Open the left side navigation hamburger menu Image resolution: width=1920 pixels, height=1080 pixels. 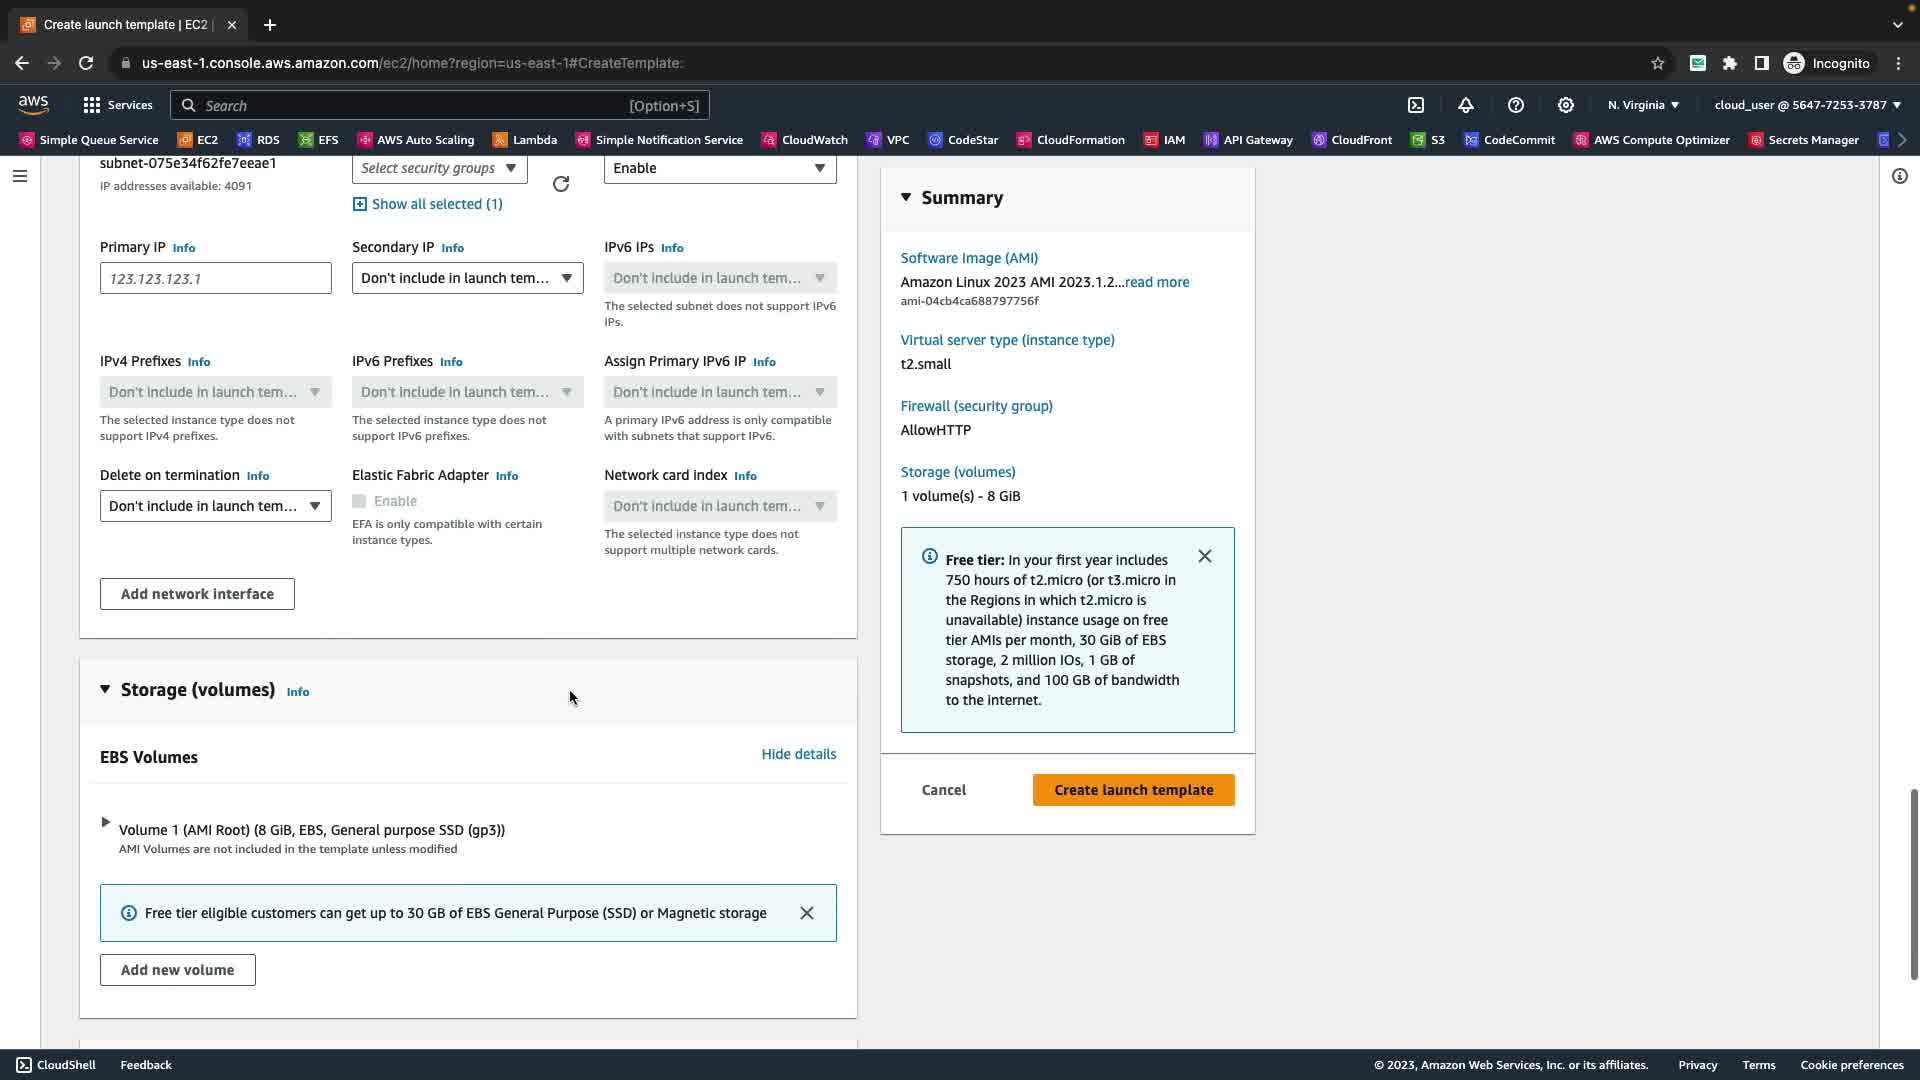(20, 177)
